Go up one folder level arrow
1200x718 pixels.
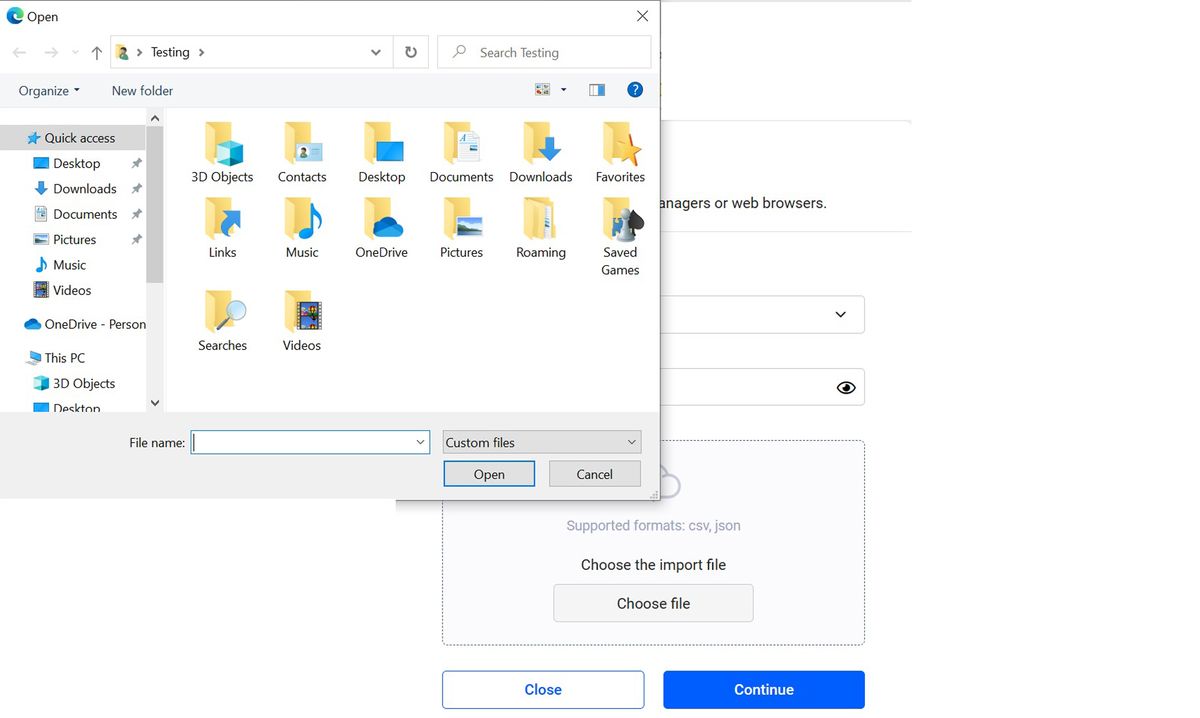96,52
